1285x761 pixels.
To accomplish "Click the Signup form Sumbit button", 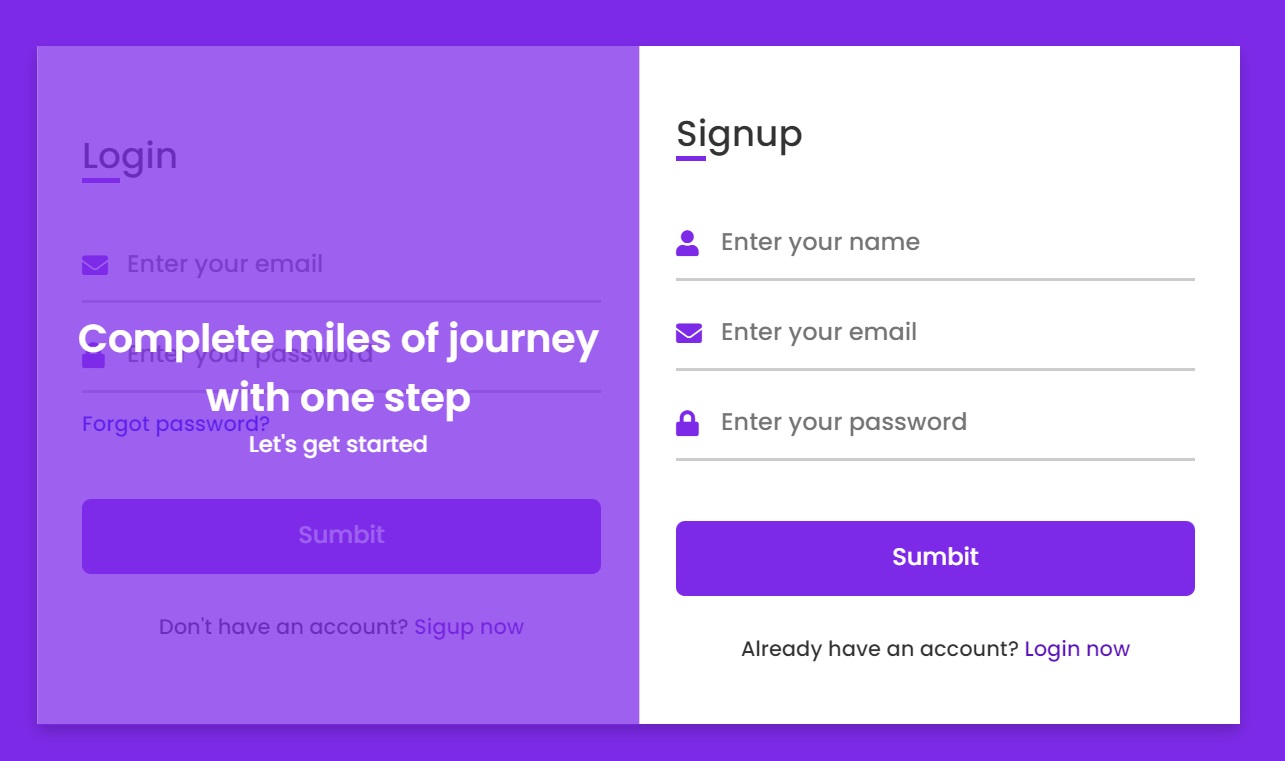I will pos(935,558).
